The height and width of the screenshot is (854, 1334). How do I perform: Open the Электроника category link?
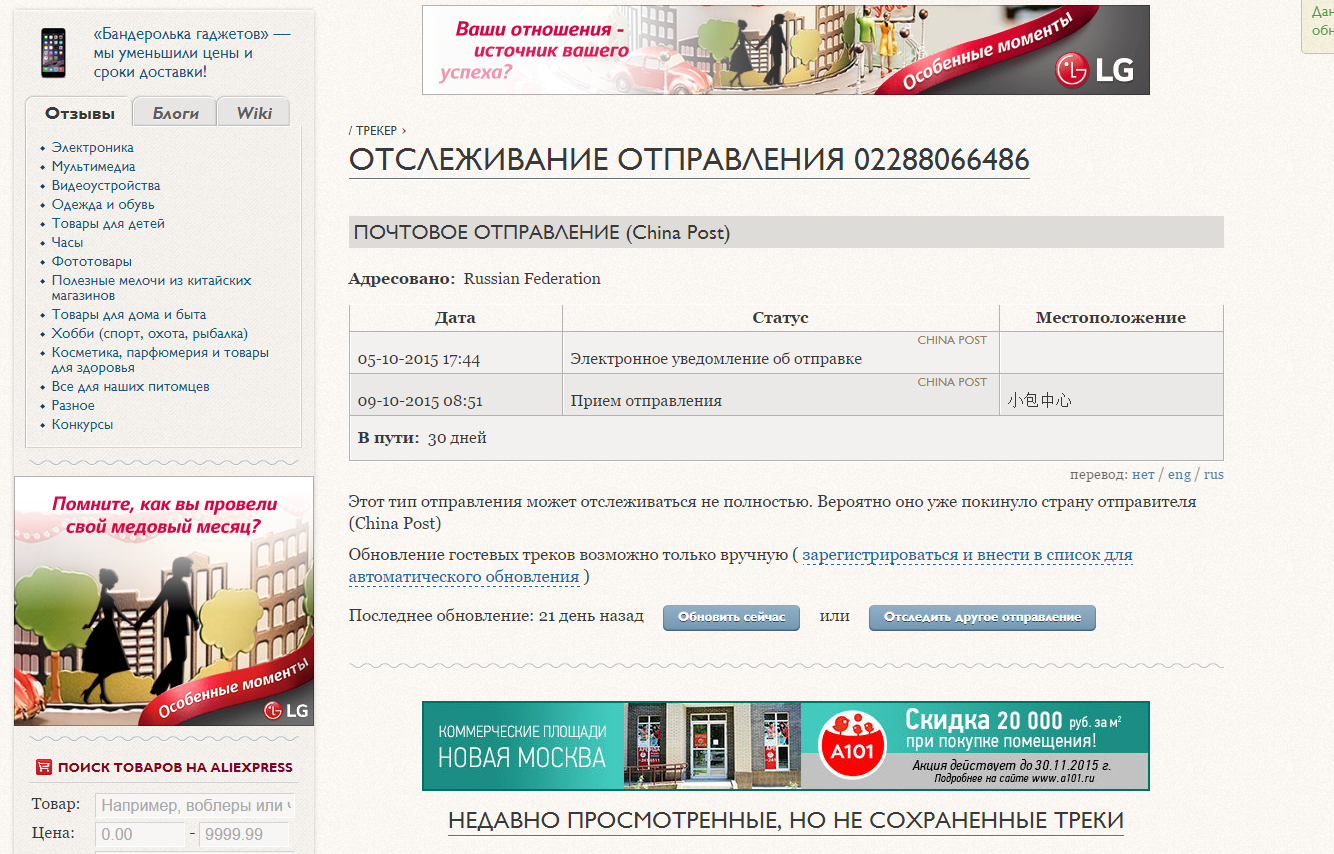coord(92,148)
